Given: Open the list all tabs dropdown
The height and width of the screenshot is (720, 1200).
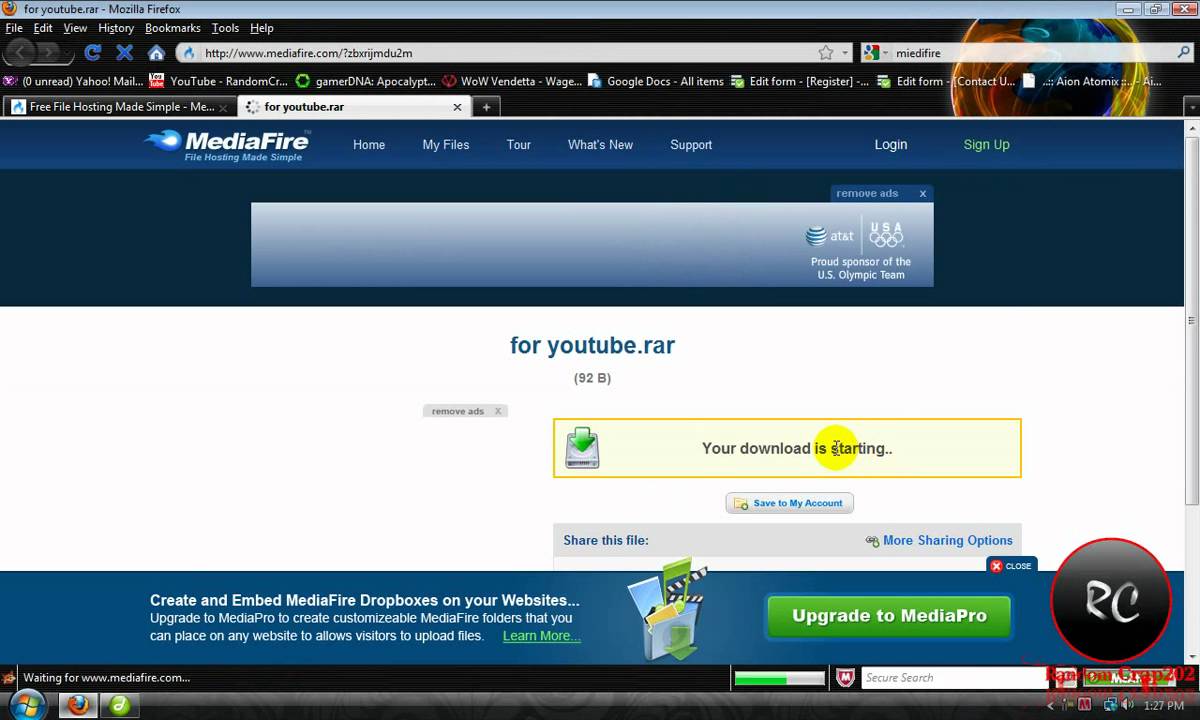Looking at the screenshot, I should click(1191, 107).
